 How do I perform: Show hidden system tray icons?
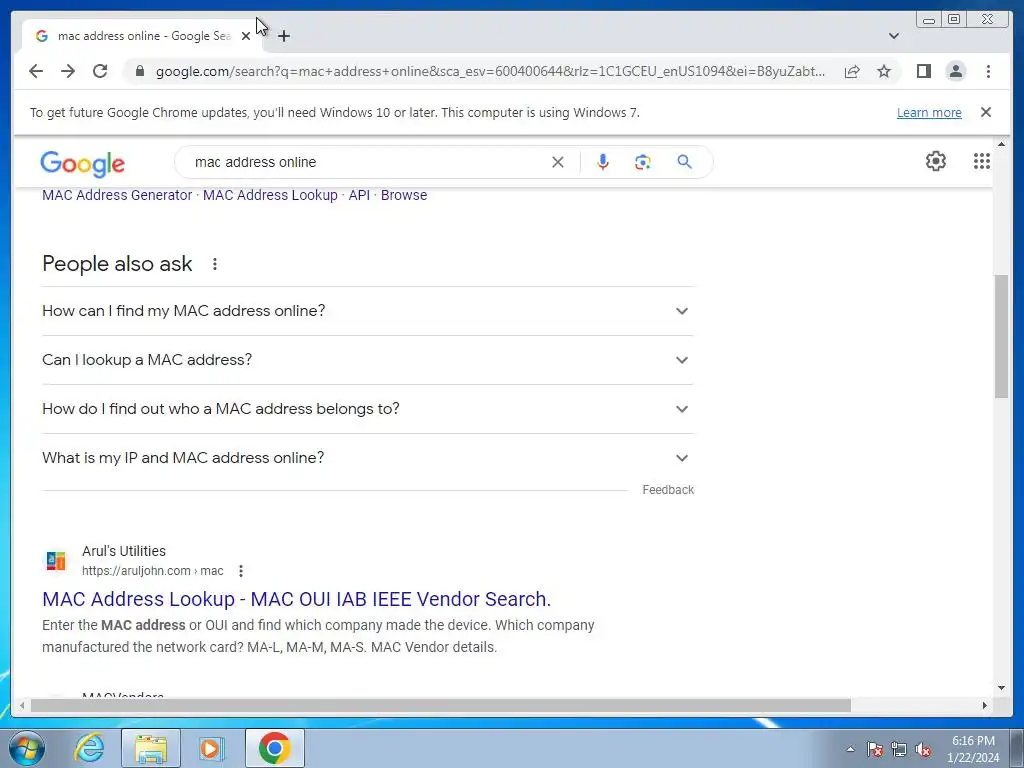pyautogui.click(x=850, y=749)
